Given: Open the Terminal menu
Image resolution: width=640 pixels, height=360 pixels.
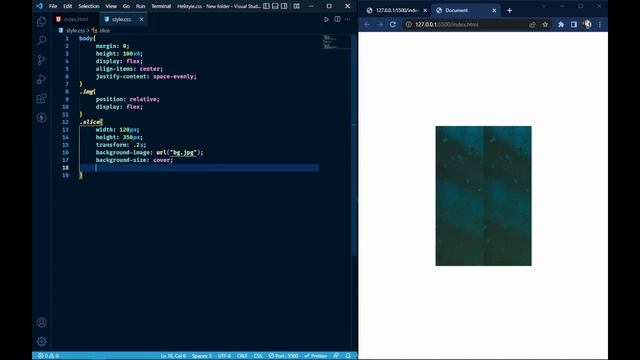Looking at the screenshot, I should 161,6.
